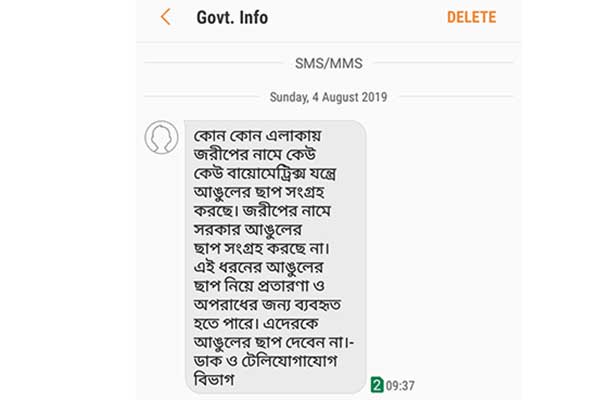Image resolution: width=600 pixels, height=400 pixels.
Task: Tap the line ছাপ সংগ্রহ করছে না।
Action: point(262,248)
